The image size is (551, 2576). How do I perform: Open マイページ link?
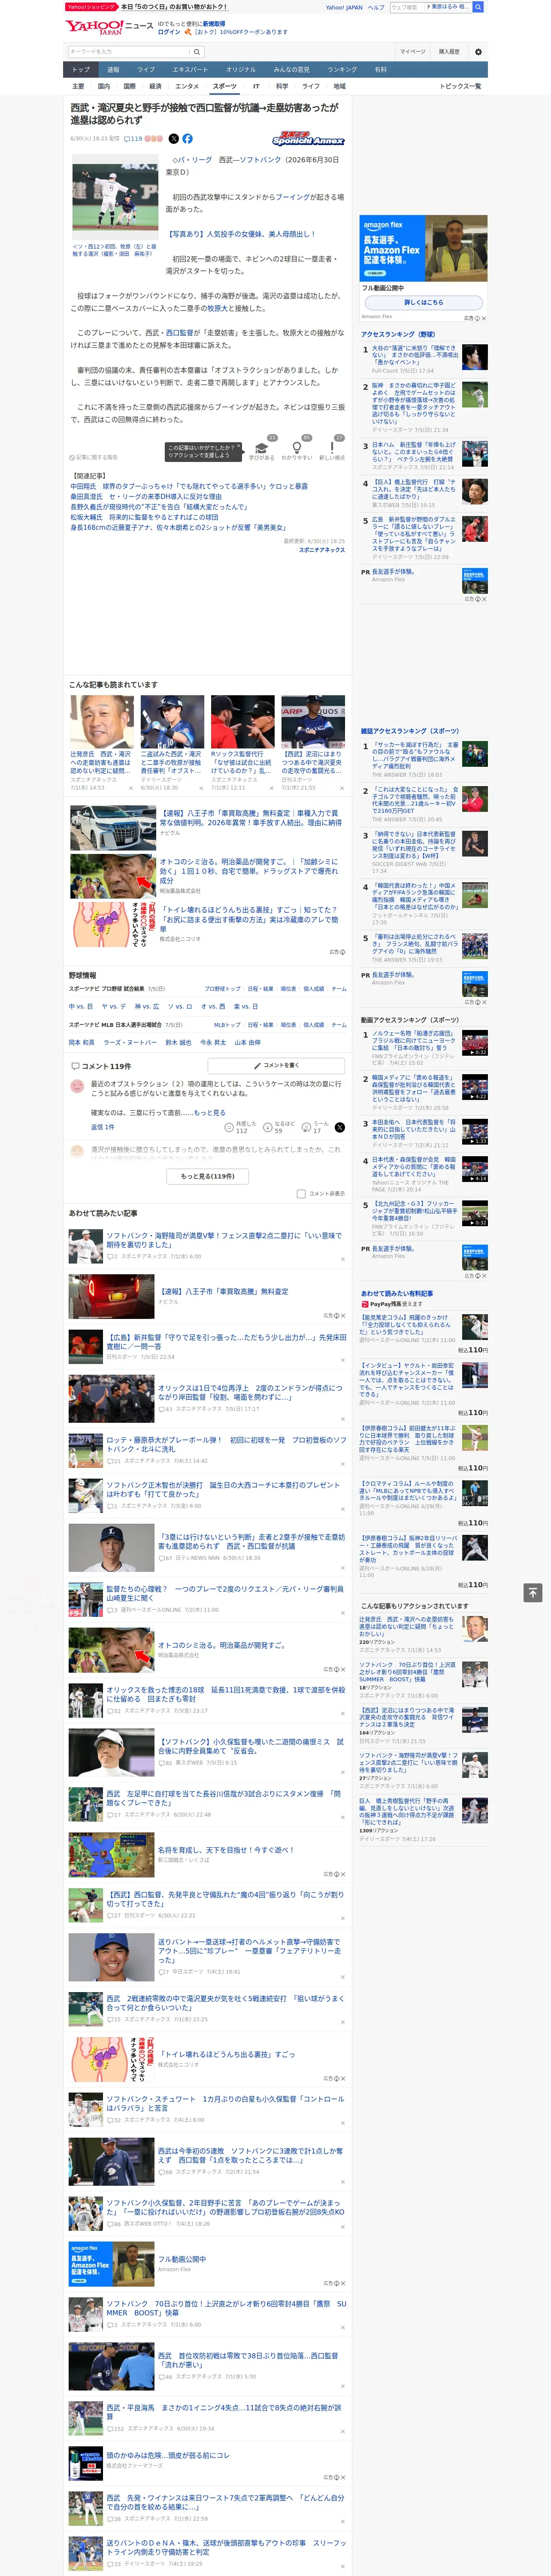coord(413,51)
